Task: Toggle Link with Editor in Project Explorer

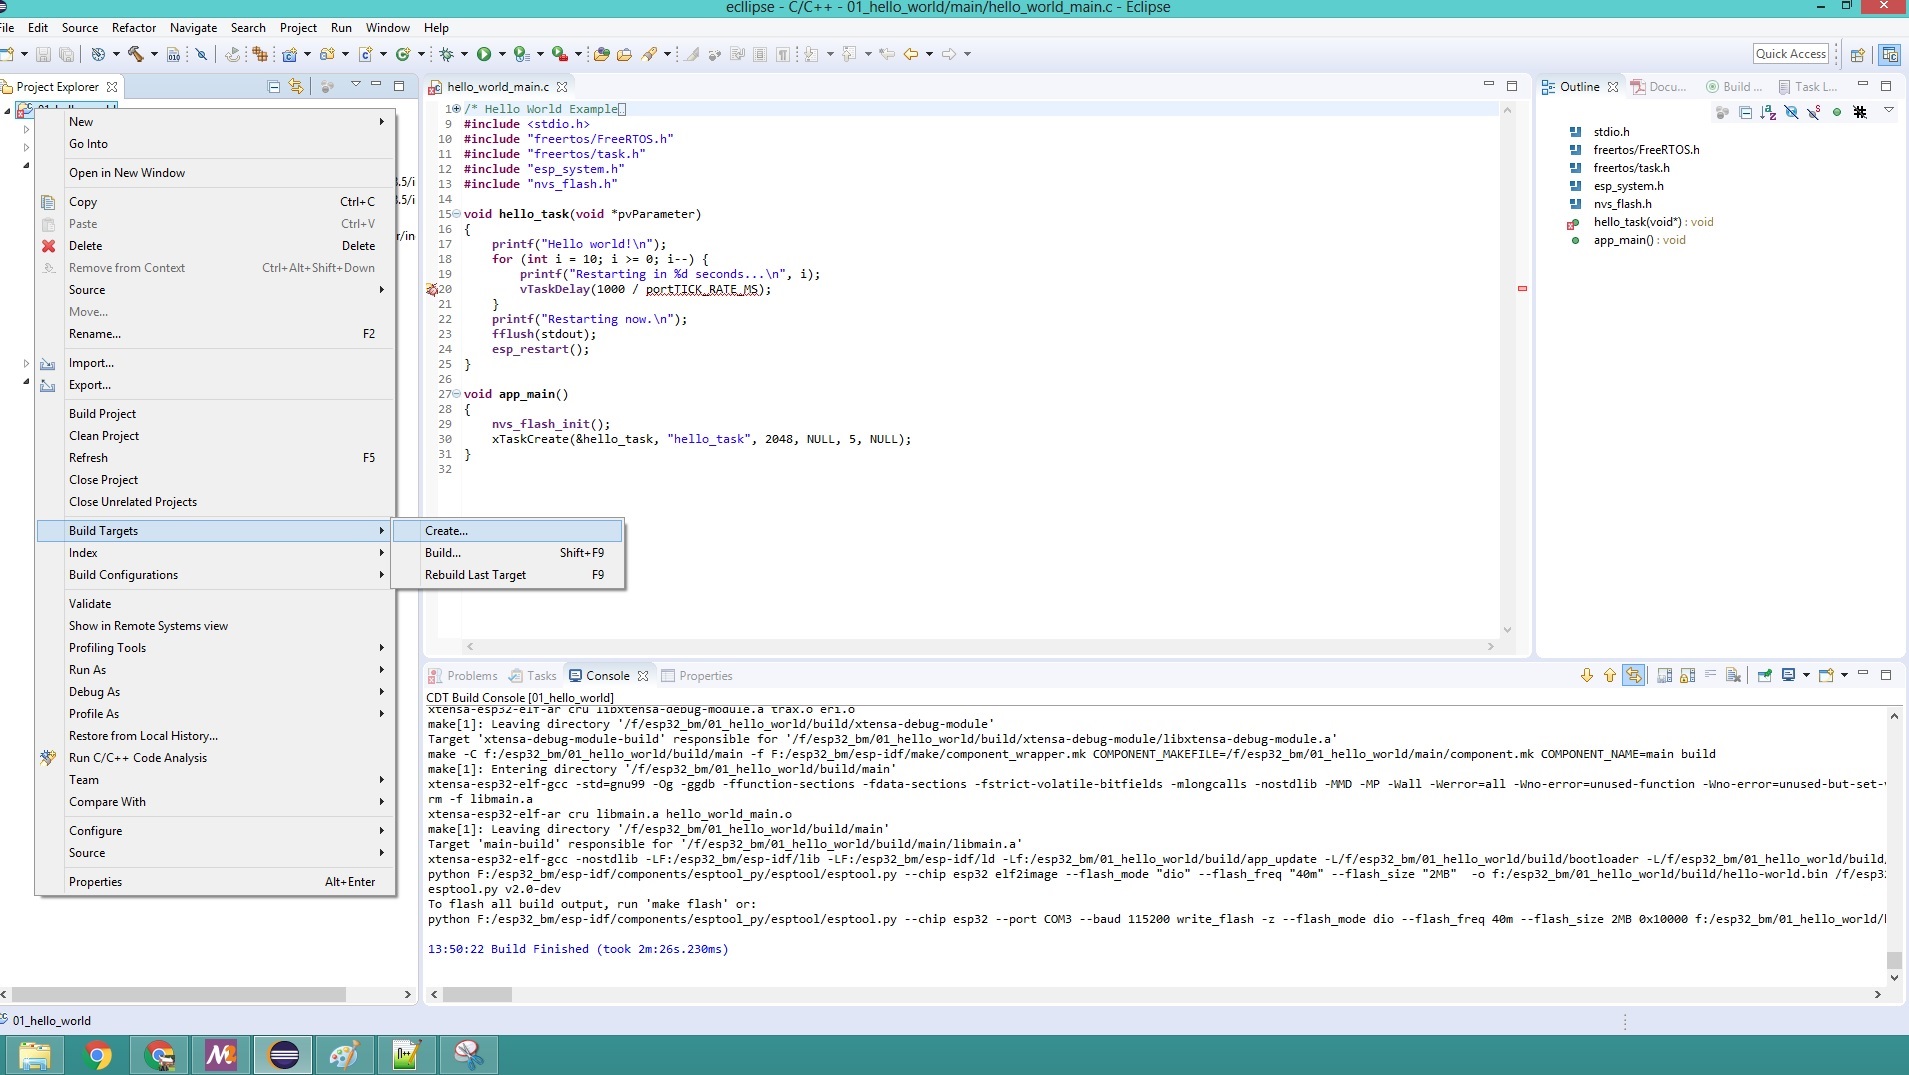Action: coord(296,87)
